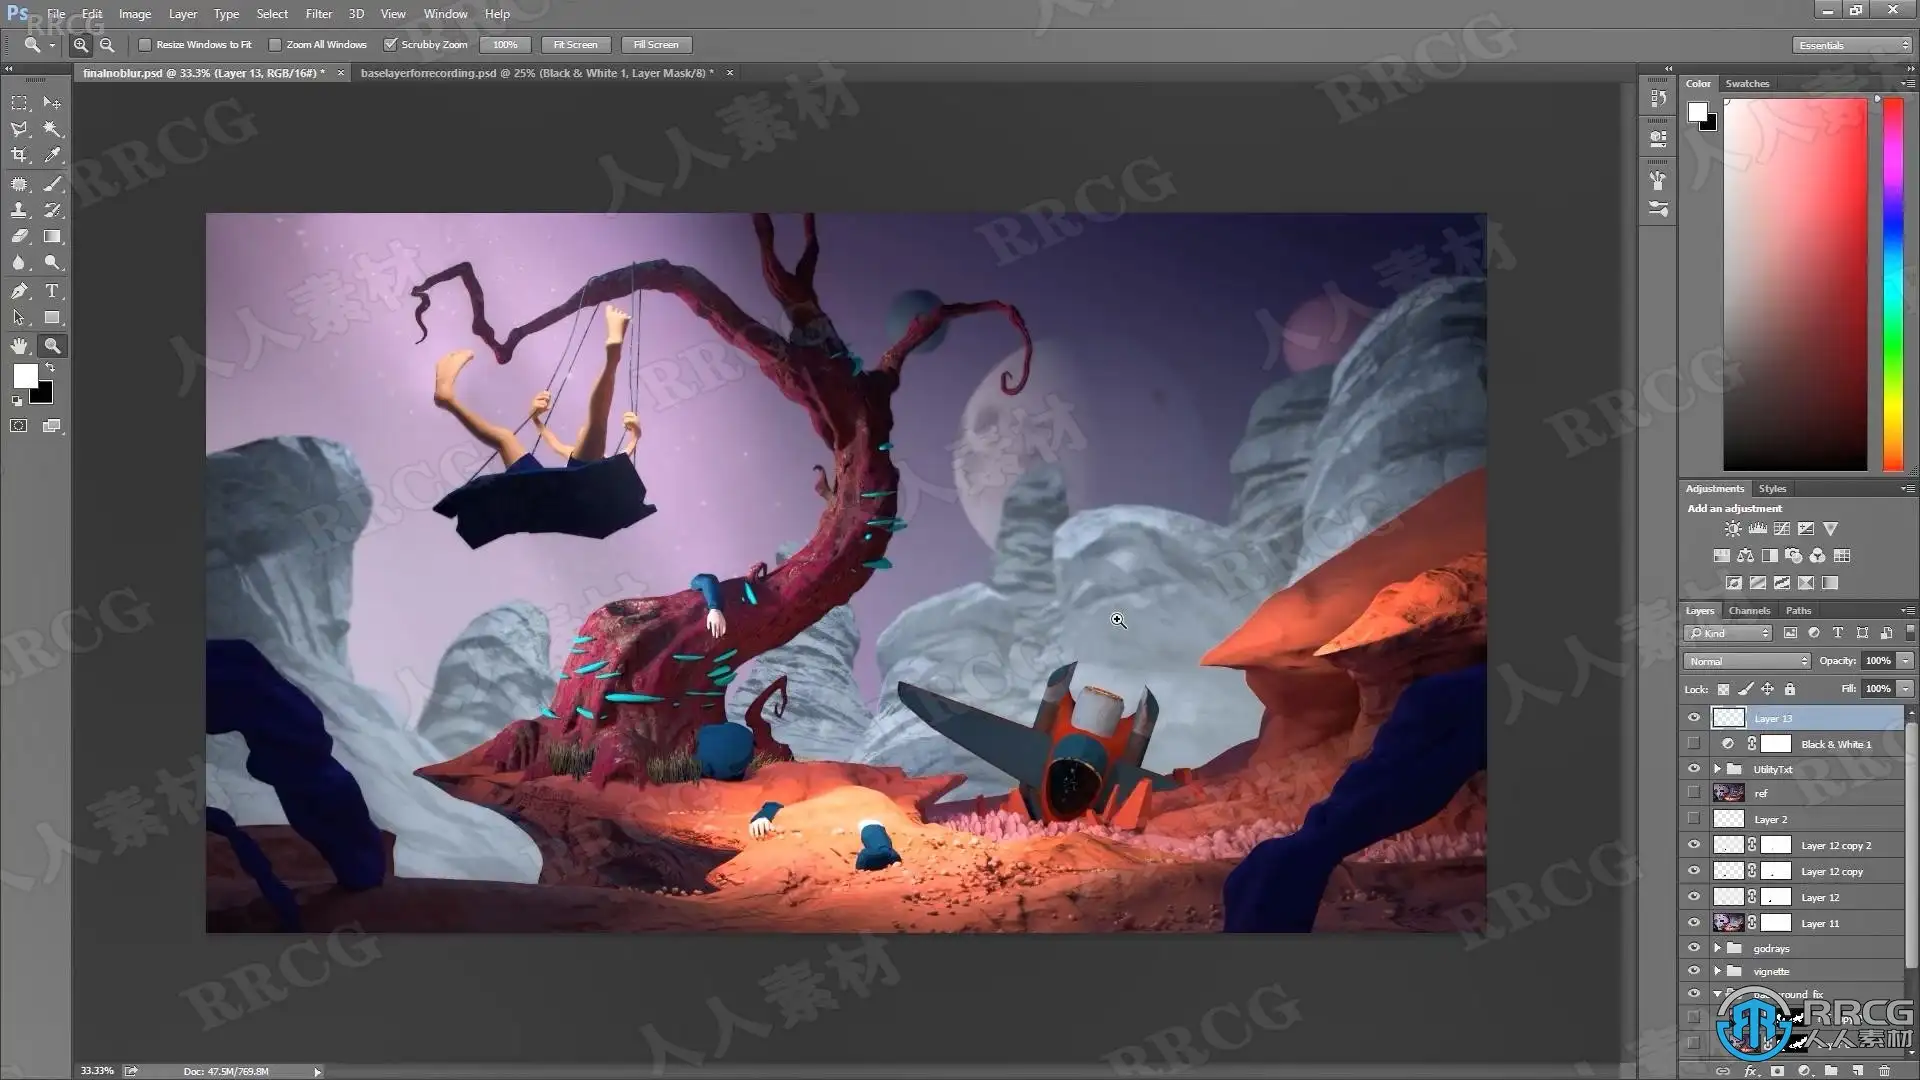Enable Resize Windows to Fit checkbox

point(145,45)
